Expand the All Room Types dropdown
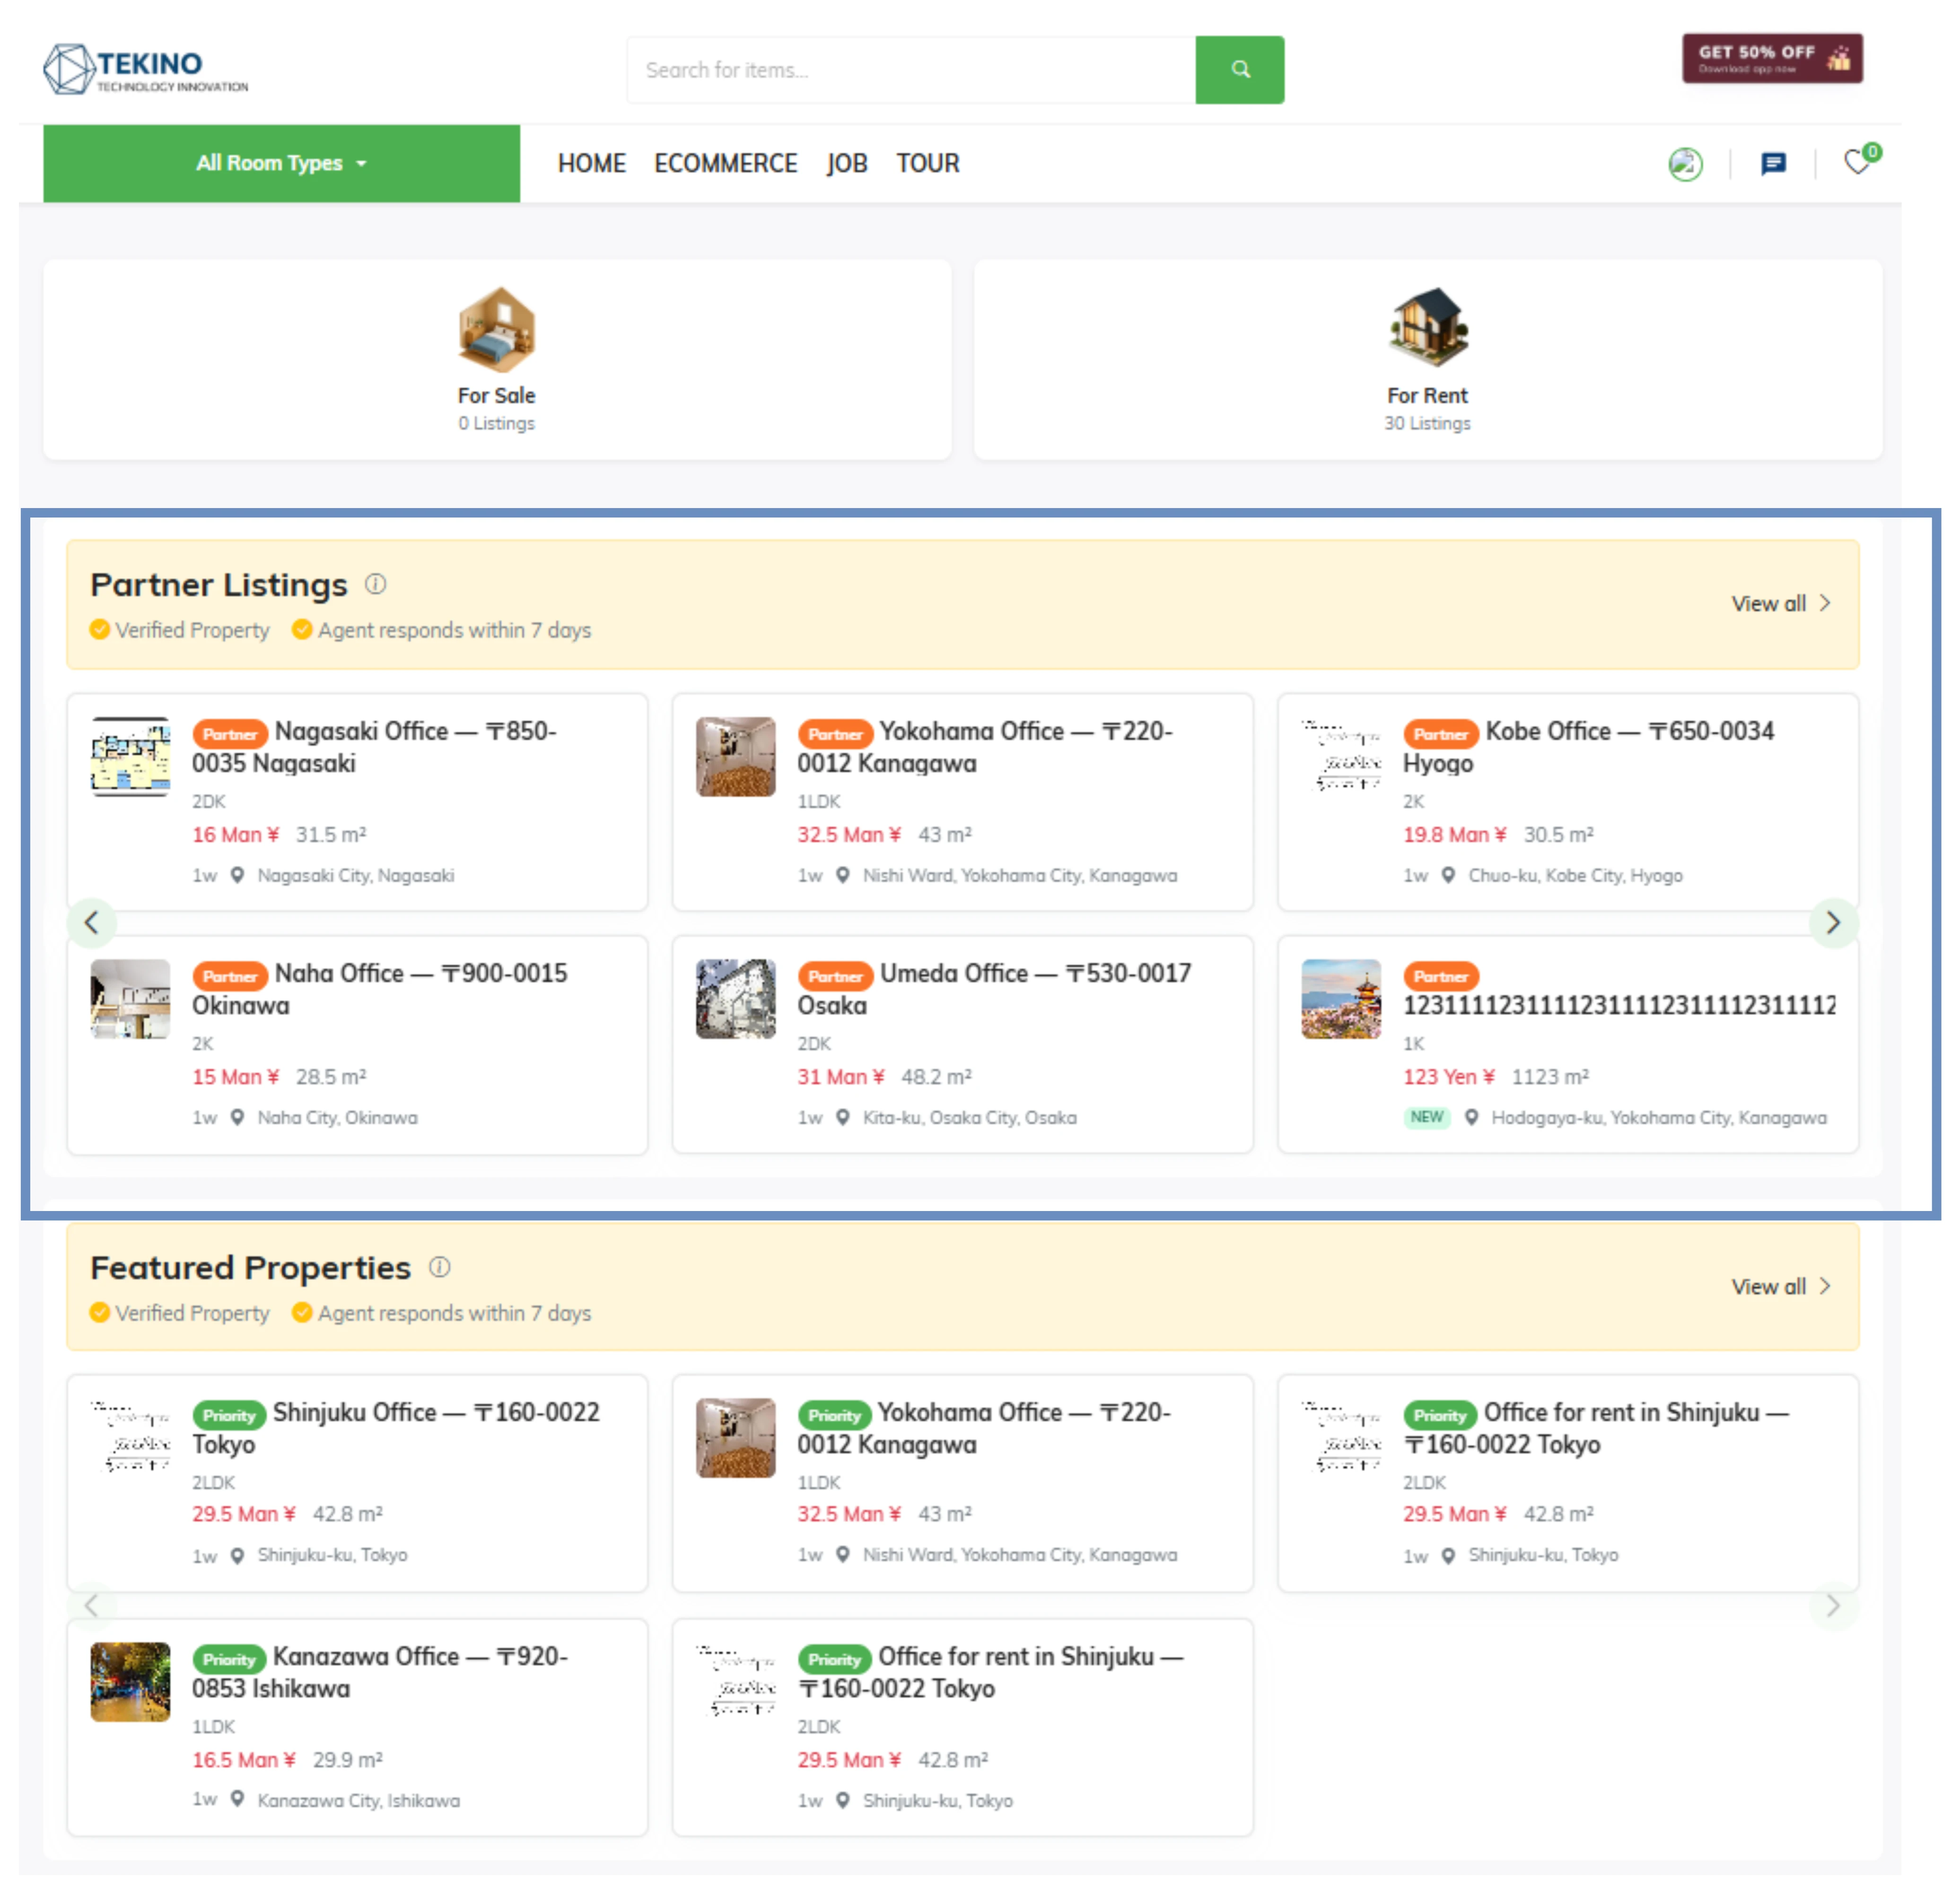Screen dimensions: 1960x1896 pyautogui.click(x=281, y=163)
